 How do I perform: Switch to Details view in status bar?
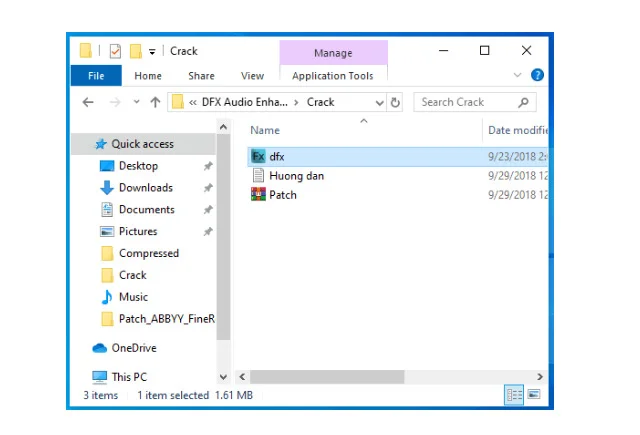pos(513,395)
